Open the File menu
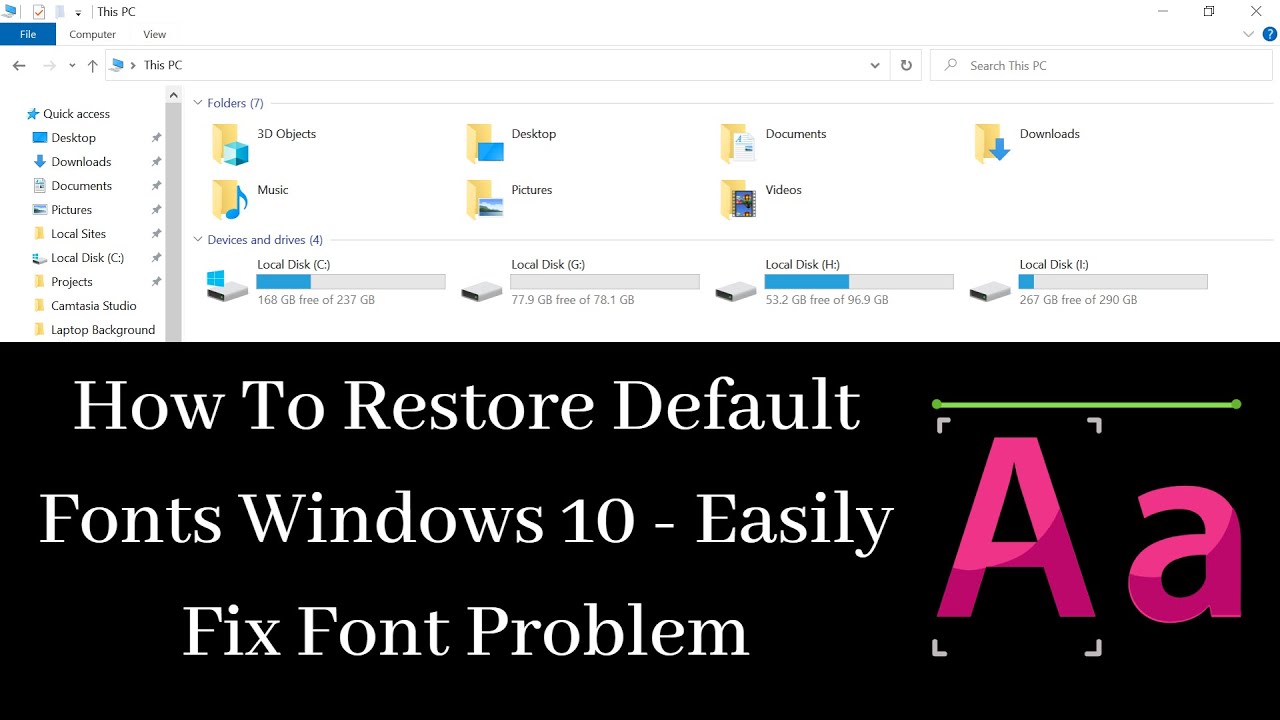The height and width of the screenshot is (720, 1280). click(28, 34)
